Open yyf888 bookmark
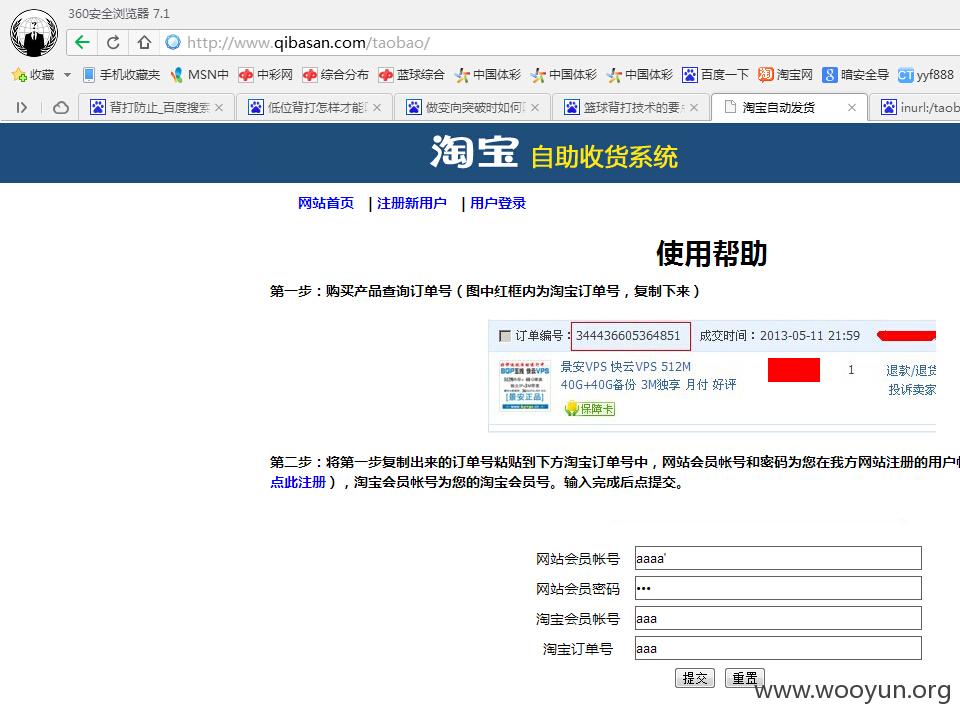Viewport: 960px width, 719px height. (x=926, y=75)
